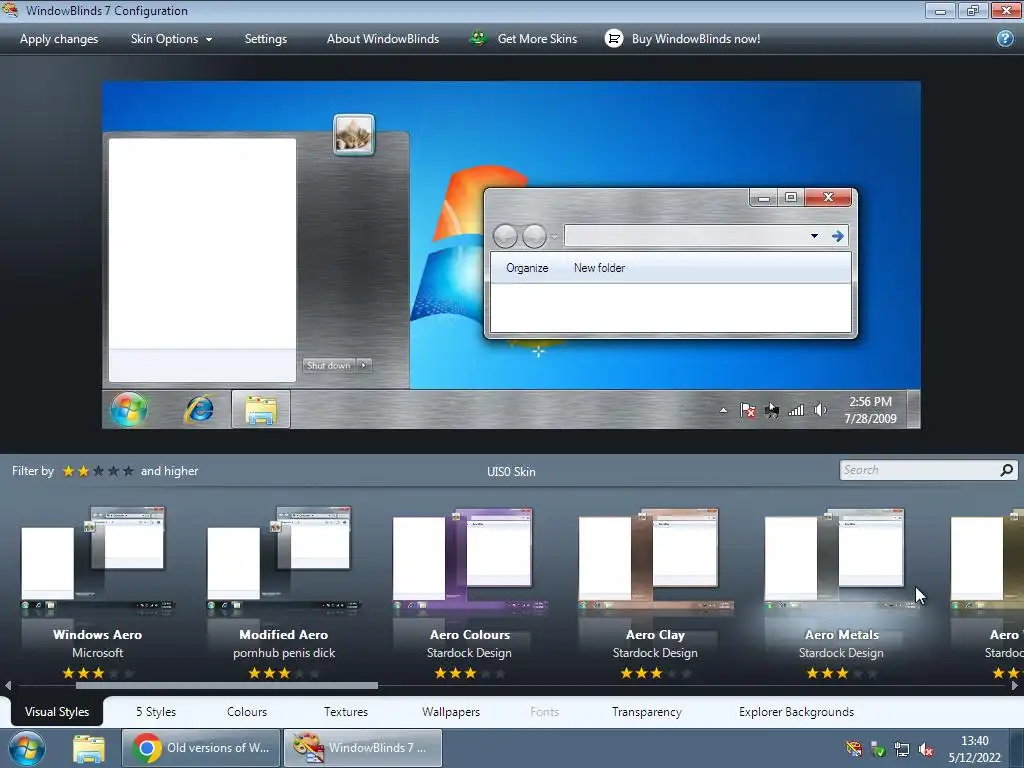This screenshot has width=1024, height=768.
Task: Click the Buy WindowBlinds now! link text
Action: [x=696, y=39]
